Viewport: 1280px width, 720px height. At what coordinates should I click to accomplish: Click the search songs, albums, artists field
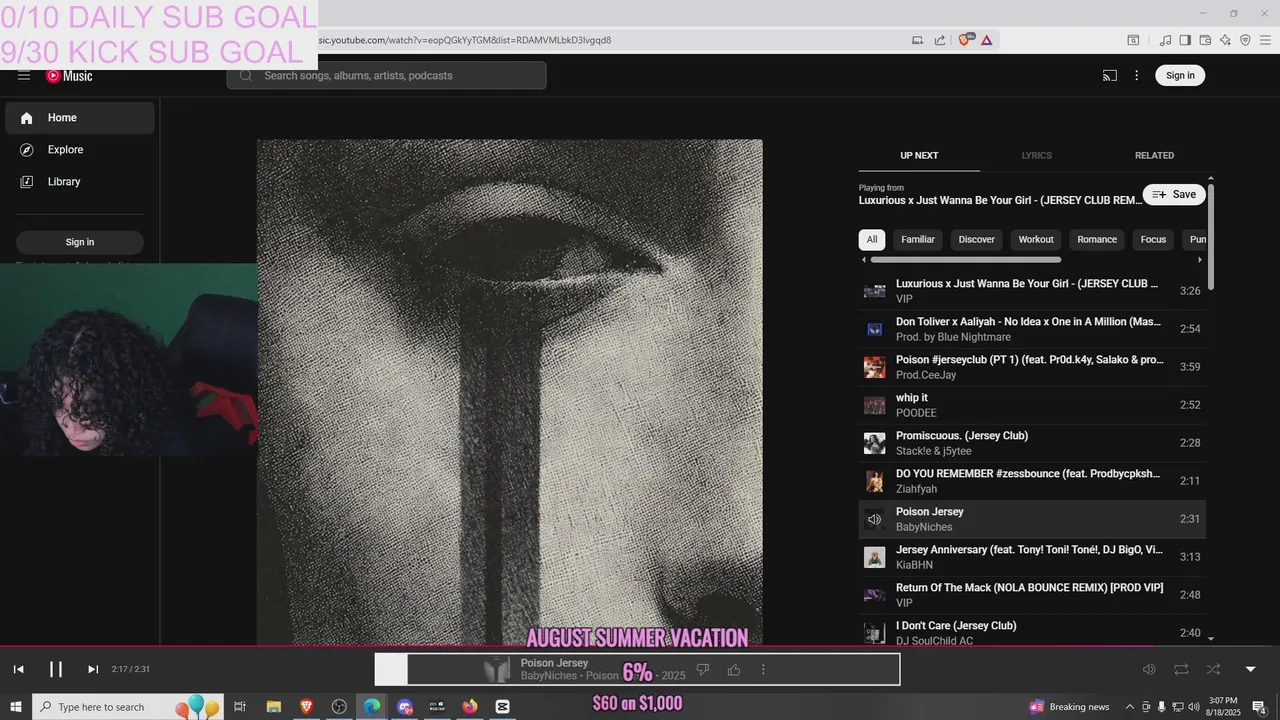(x=387, y=76)
